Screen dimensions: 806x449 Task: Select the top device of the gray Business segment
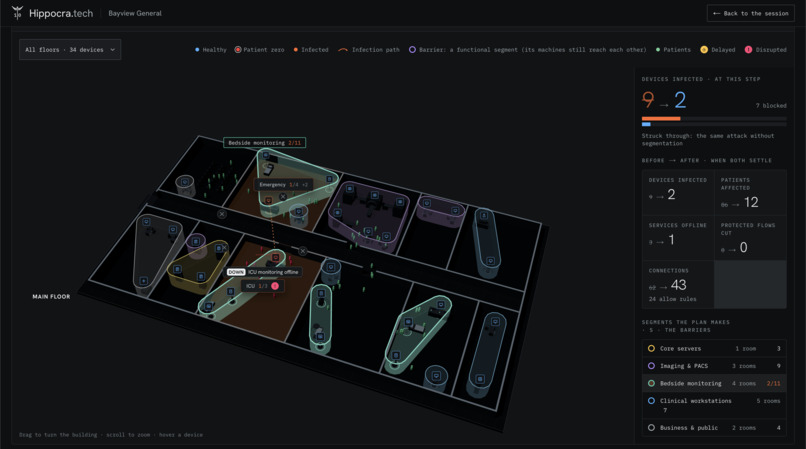coord(146,222)
